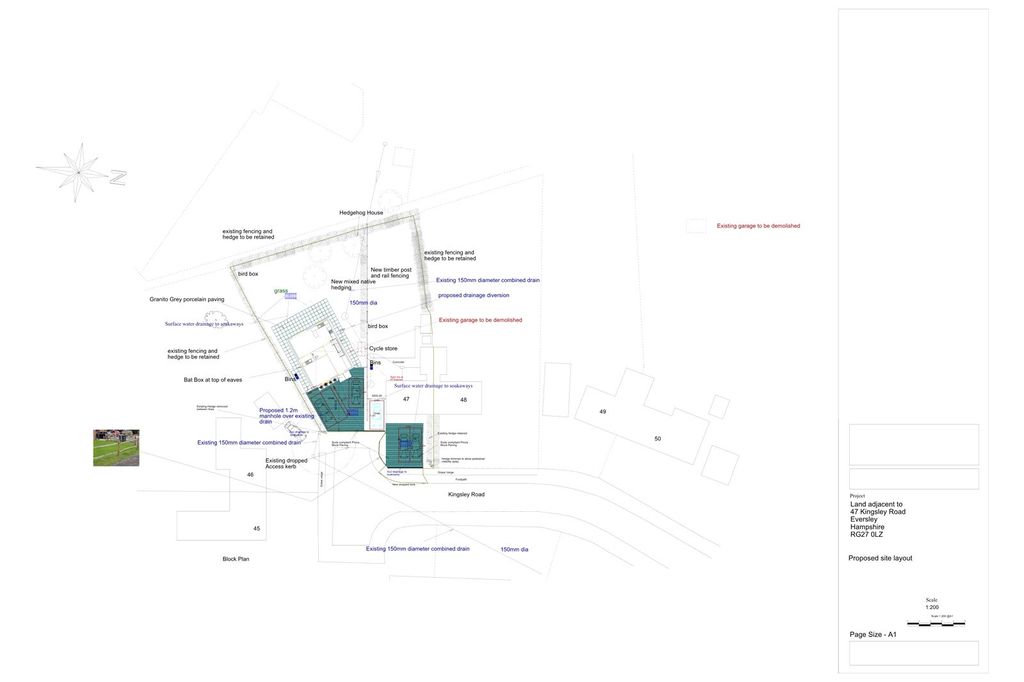
Task: Select the 'Kingsley Road' street label
Action: tap(466, 495)
